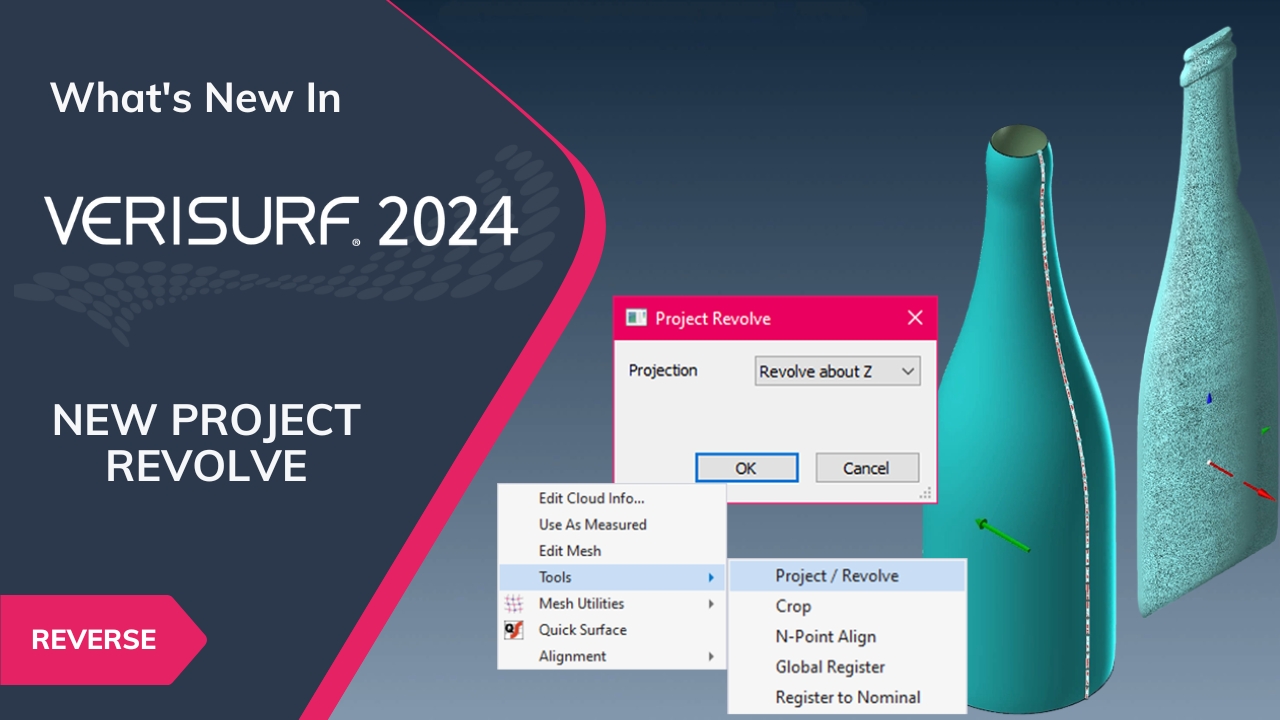
Task: Choose Global Register
Action: [847, 667]
